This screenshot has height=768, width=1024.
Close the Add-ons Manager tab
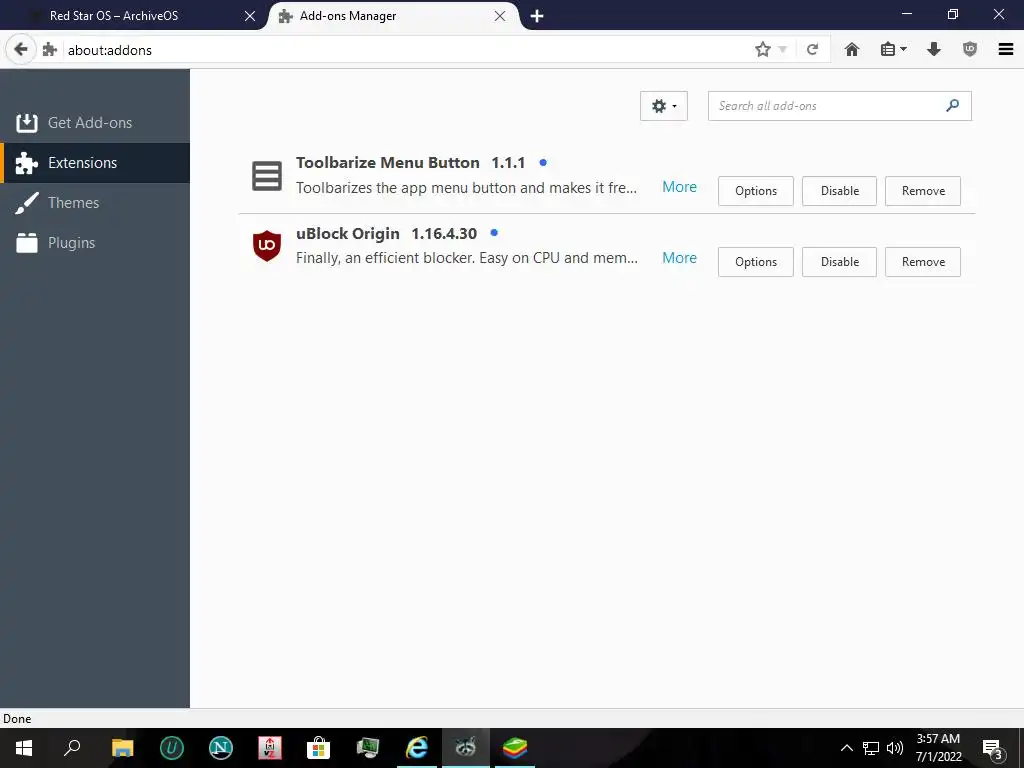coord(500,16)
